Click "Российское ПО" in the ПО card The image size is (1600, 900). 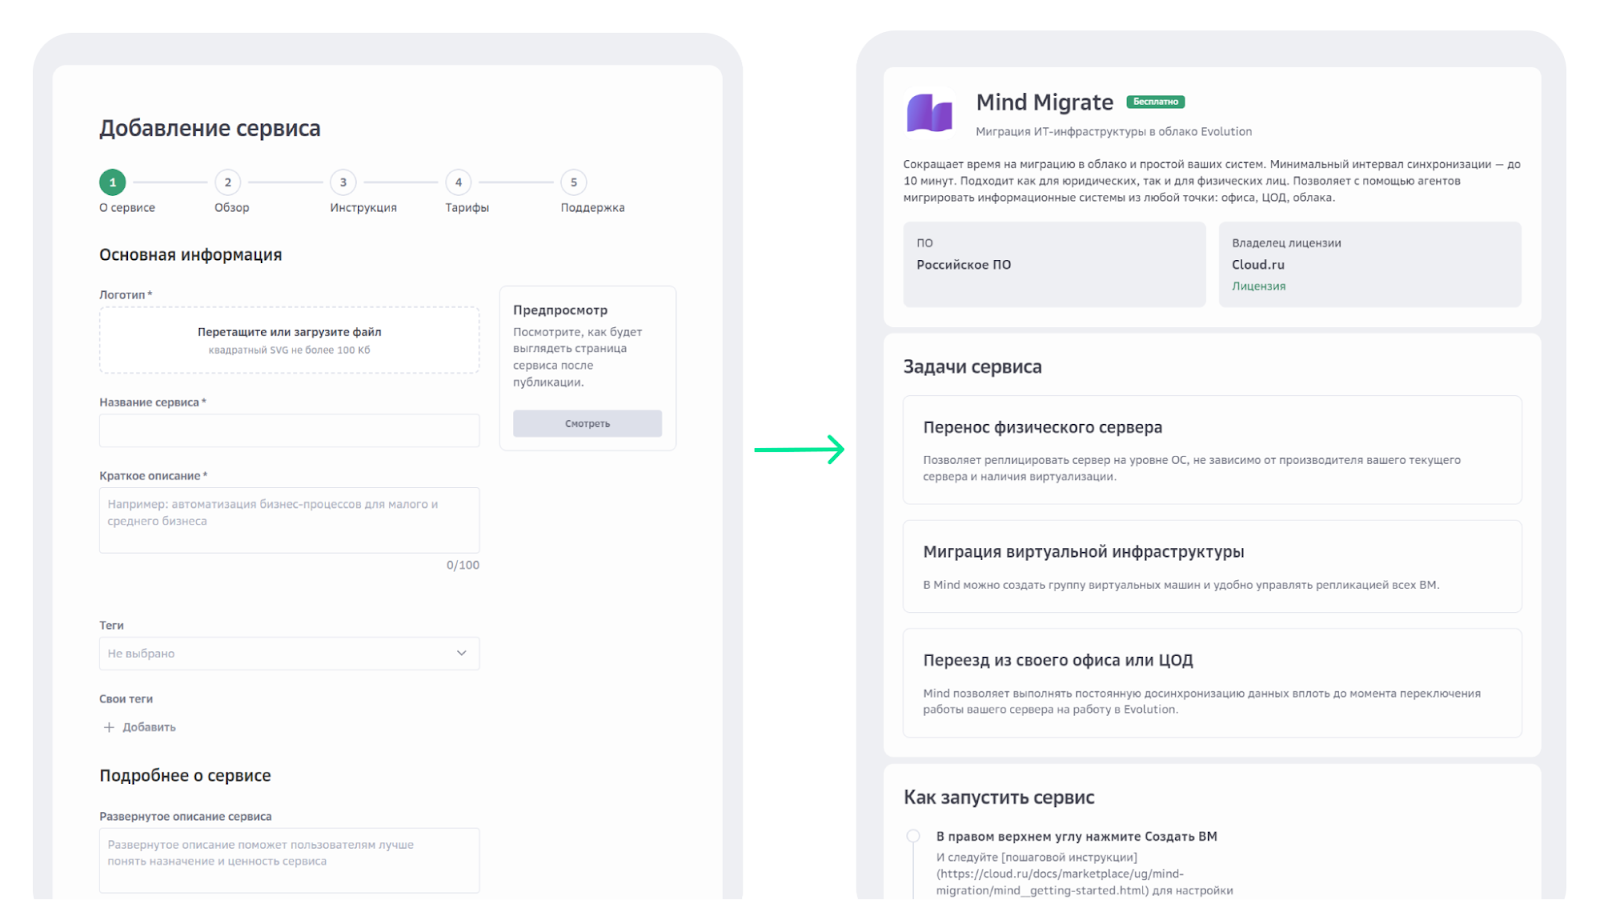tap(964, 265)
